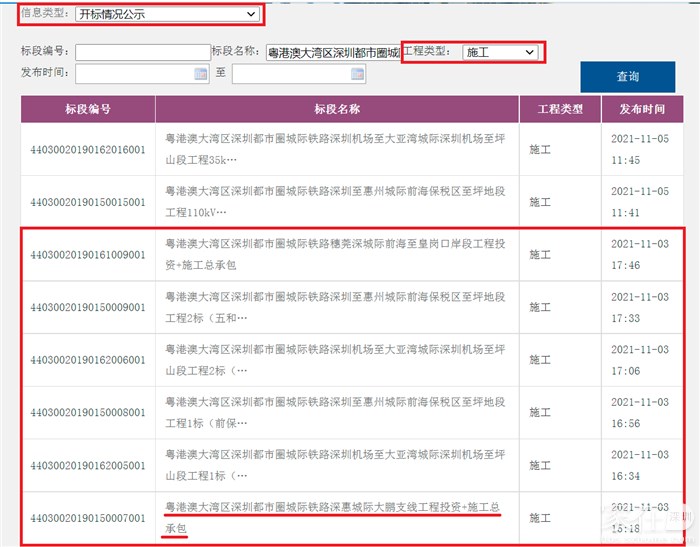Focus the 标段编号 input field

click(x=141, y=52)
